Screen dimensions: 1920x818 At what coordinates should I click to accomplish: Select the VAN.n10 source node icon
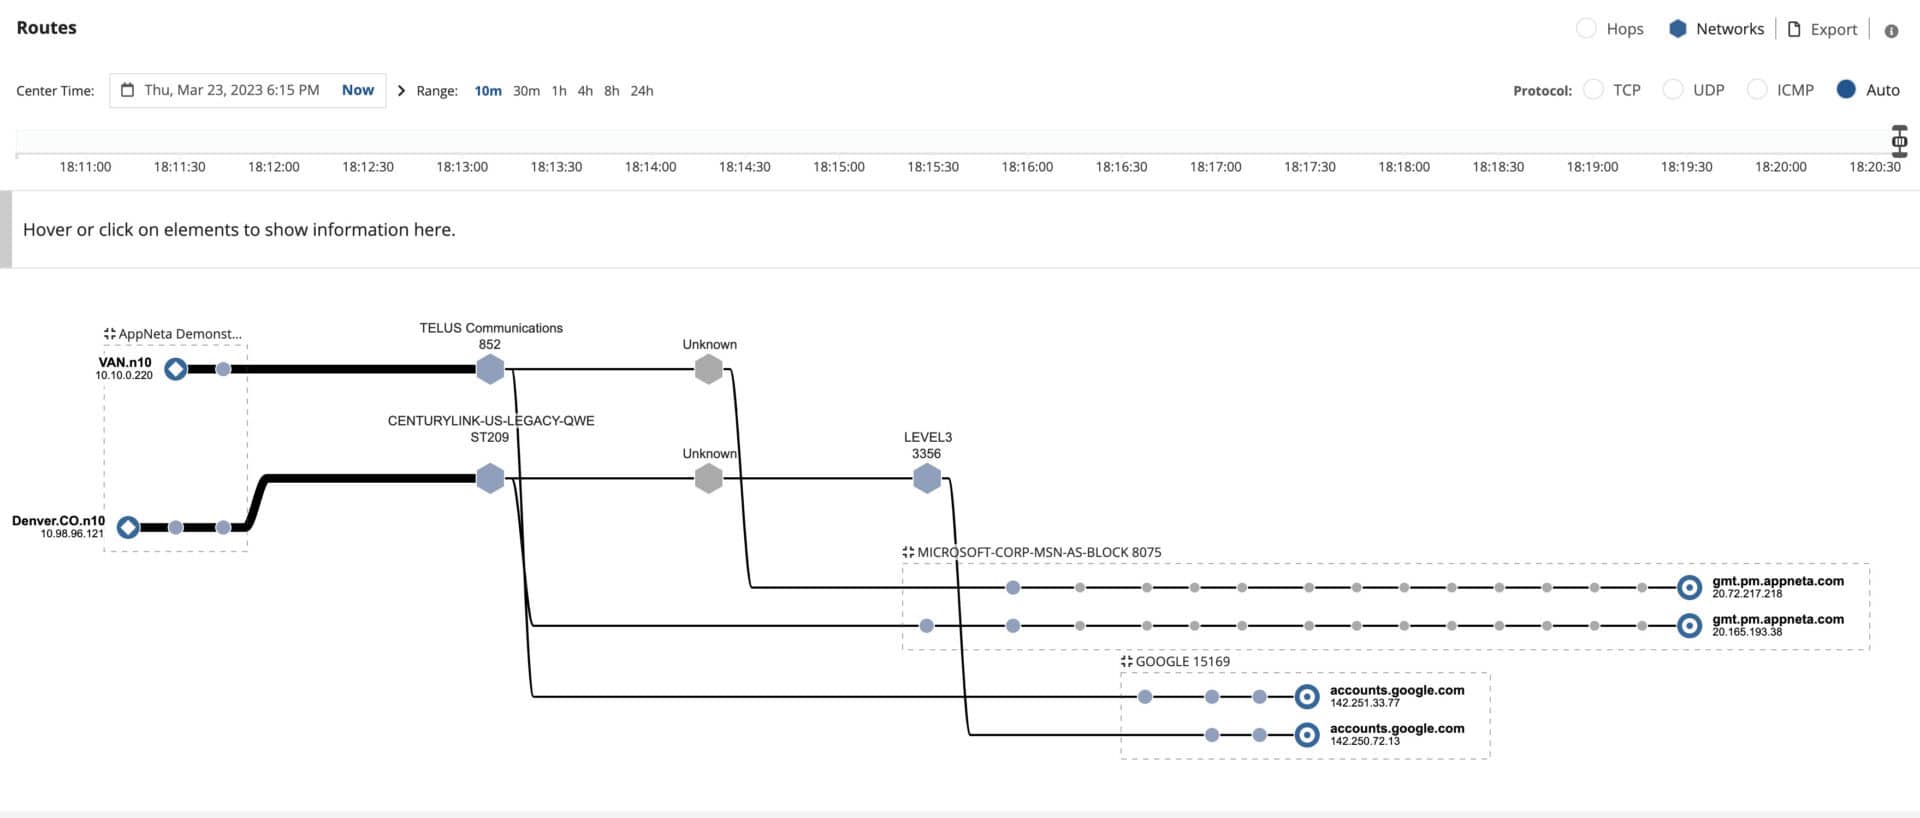pyautogui.click(x=176, y=369)
